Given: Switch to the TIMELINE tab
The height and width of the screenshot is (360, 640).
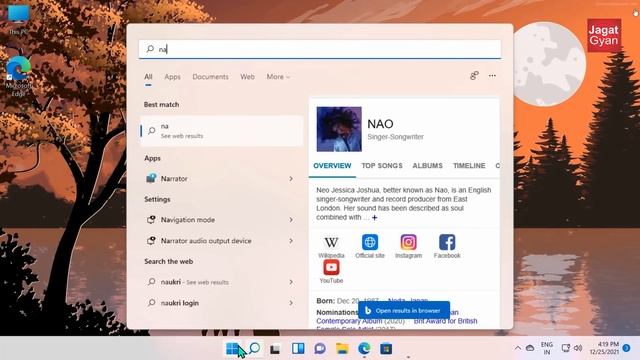Looking at the screenshot, I should click(469, 166).
